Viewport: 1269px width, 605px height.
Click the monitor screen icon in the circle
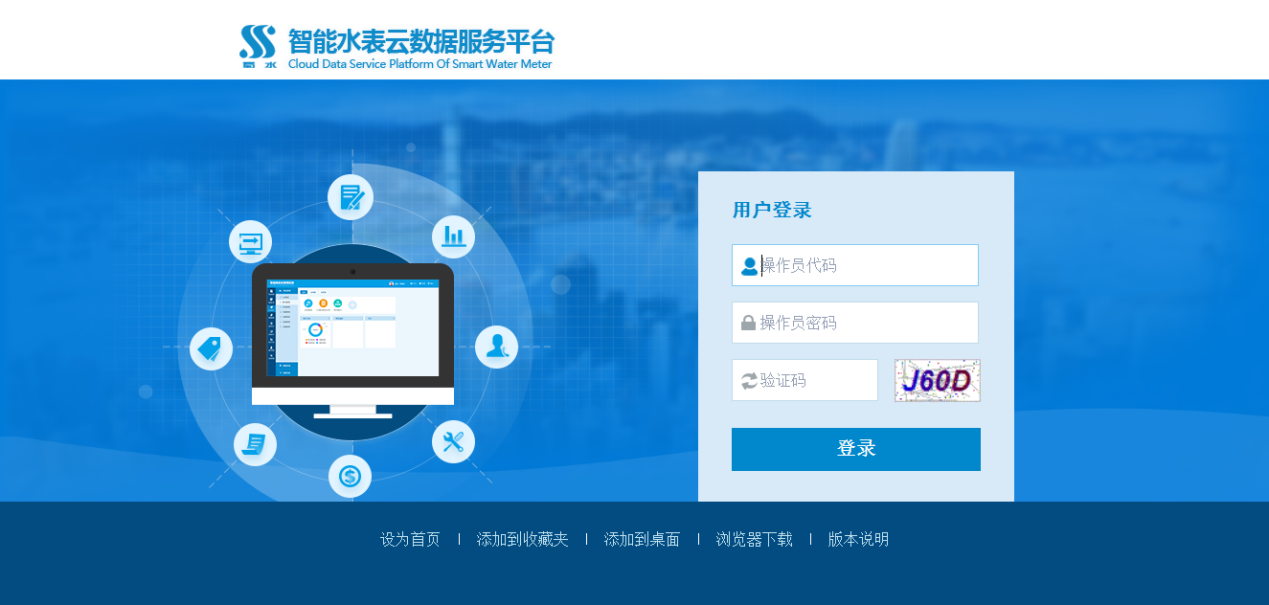(x=250, y=242)
